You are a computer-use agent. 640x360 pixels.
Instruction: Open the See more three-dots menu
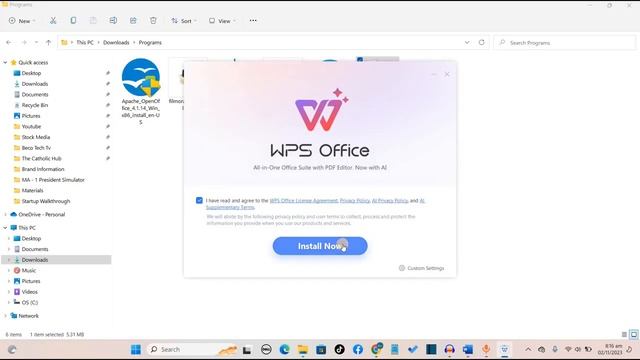253,20
